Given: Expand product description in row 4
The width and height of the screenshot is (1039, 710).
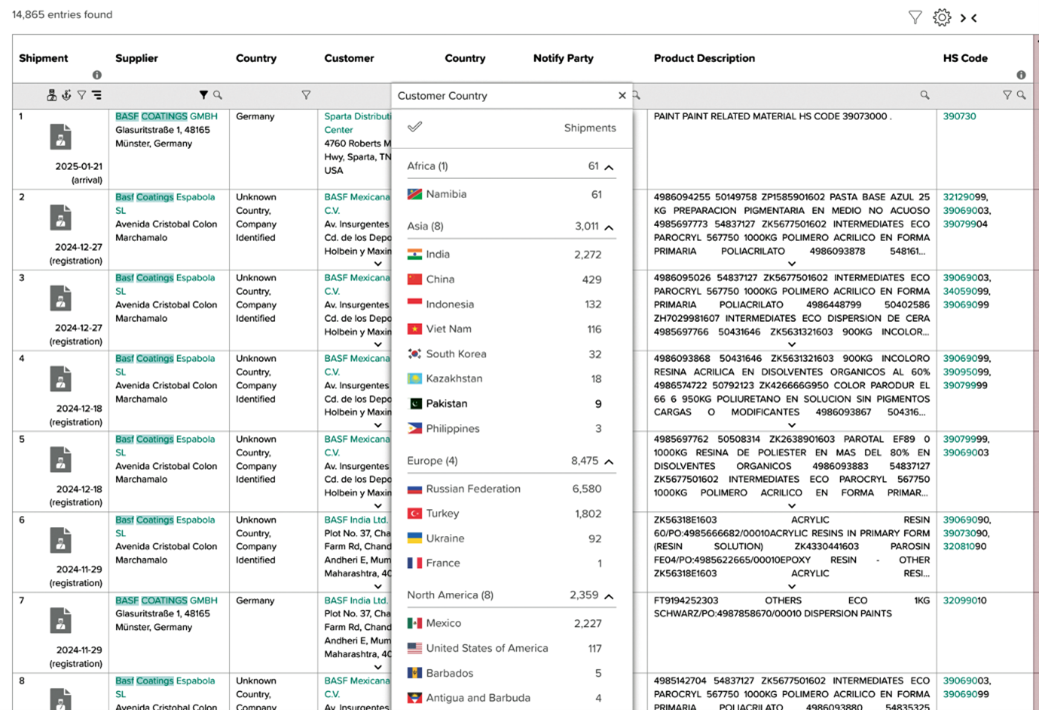Looking at the screenshot, I should point(791,425).
